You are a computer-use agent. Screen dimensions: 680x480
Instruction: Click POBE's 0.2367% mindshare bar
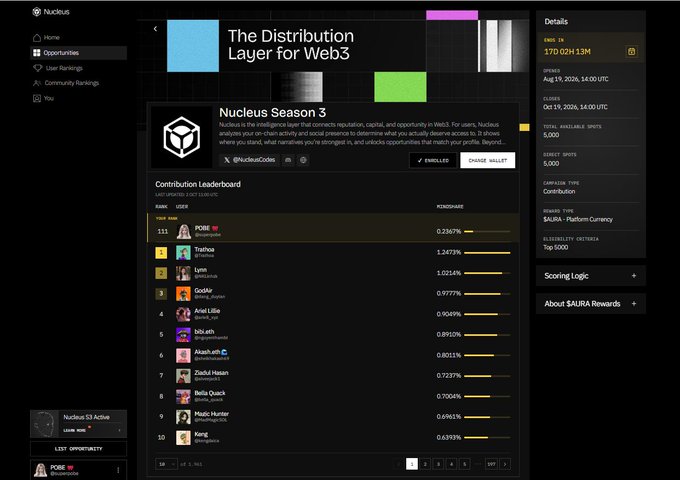(x=487, y=232)
